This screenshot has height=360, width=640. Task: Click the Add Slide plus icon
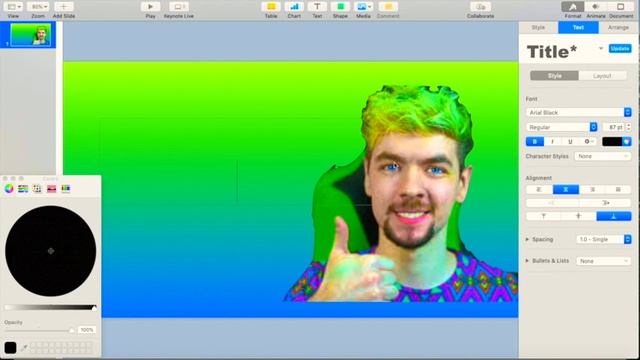tap(63, 7)
